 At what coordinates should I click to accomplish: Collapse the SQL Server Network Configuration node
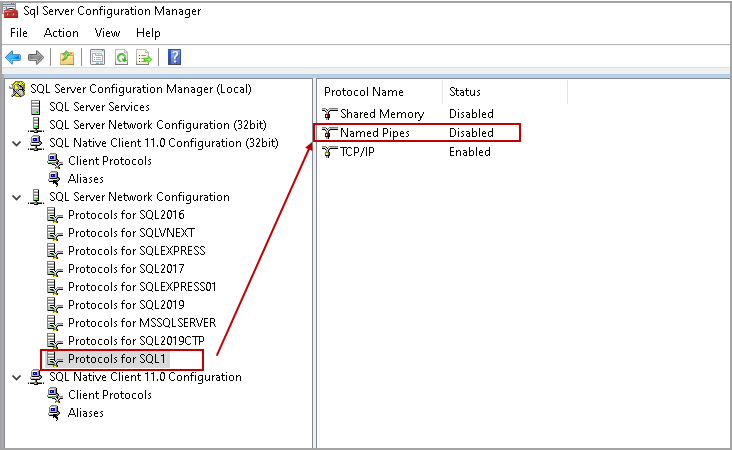click(15, 197)
